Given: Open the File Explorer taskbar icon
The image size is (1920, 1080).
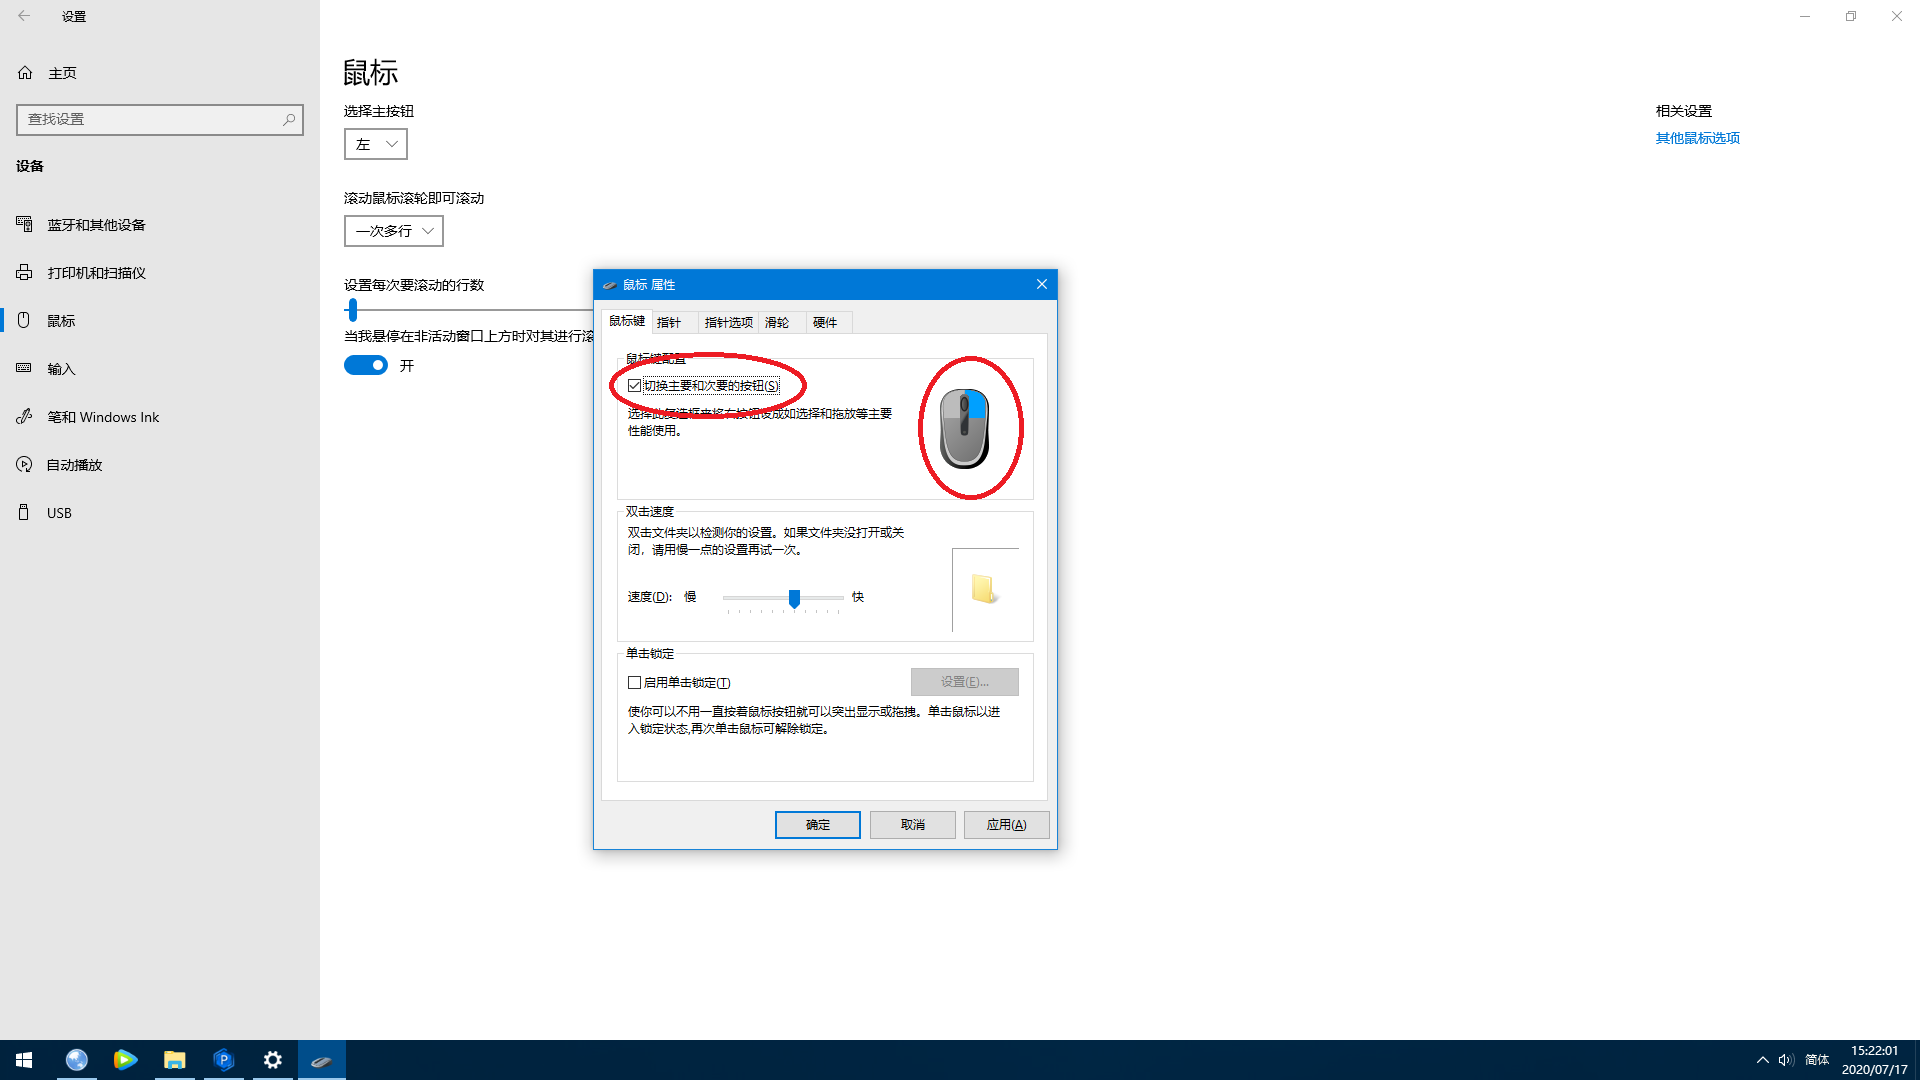Looking at the screenshot, I should tap(174, 1060).
